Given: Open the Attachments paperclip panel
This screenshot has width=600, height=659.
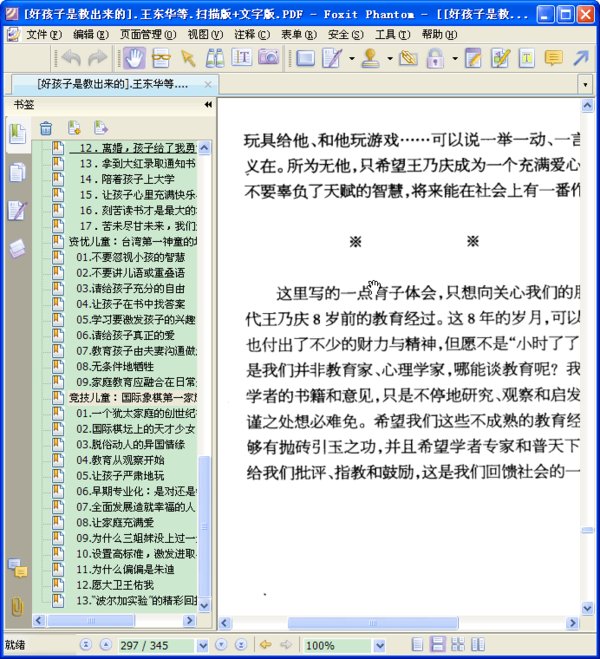Looking at the screenshot, I should click(17, 606).
